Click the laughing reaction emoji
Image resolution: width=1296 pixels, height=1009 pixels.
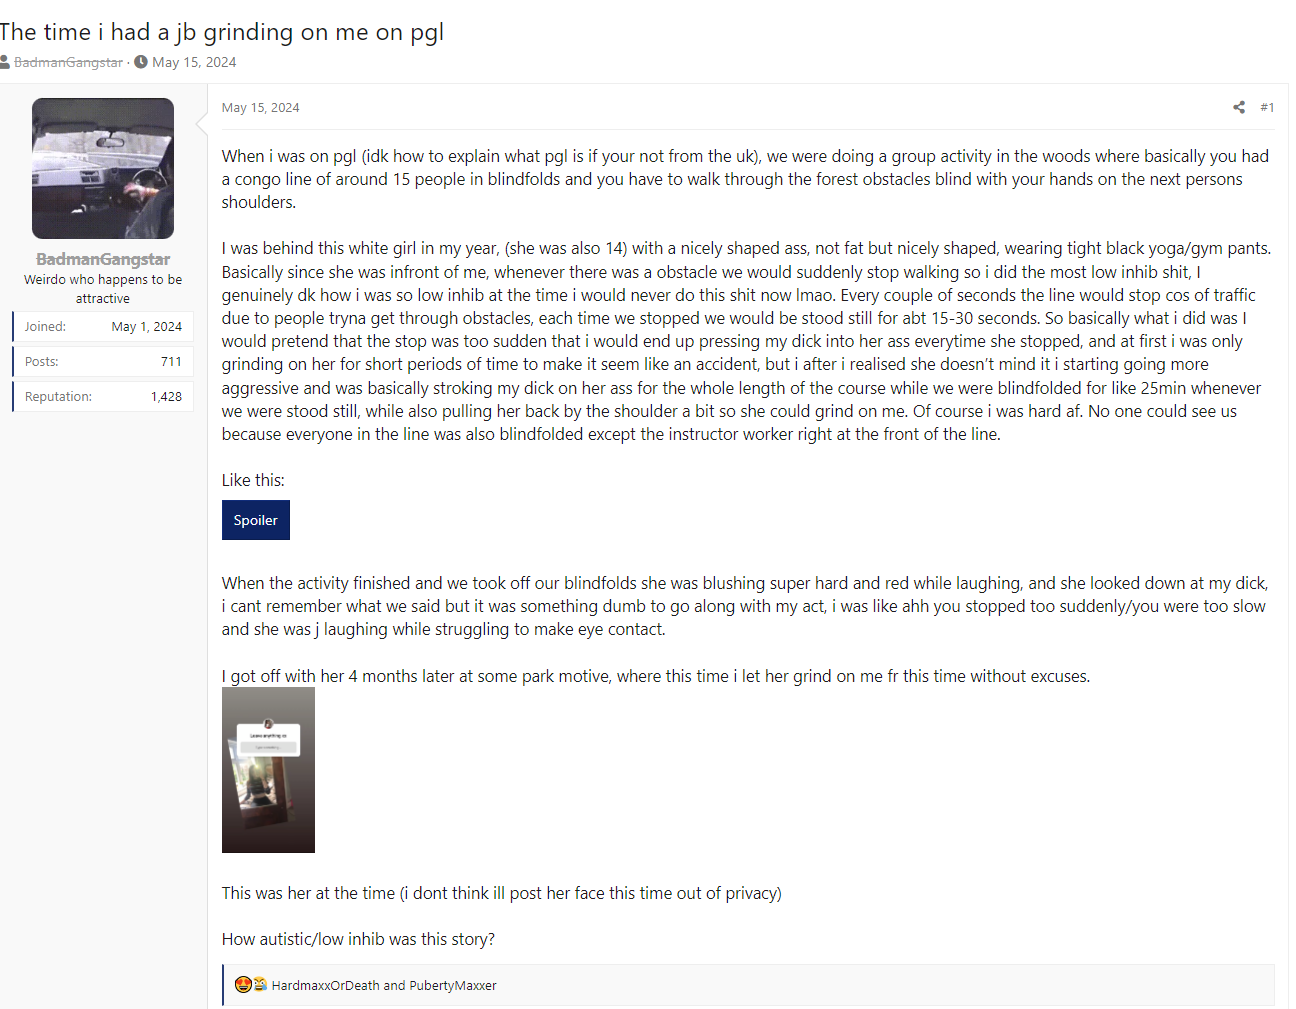point(259,985)
